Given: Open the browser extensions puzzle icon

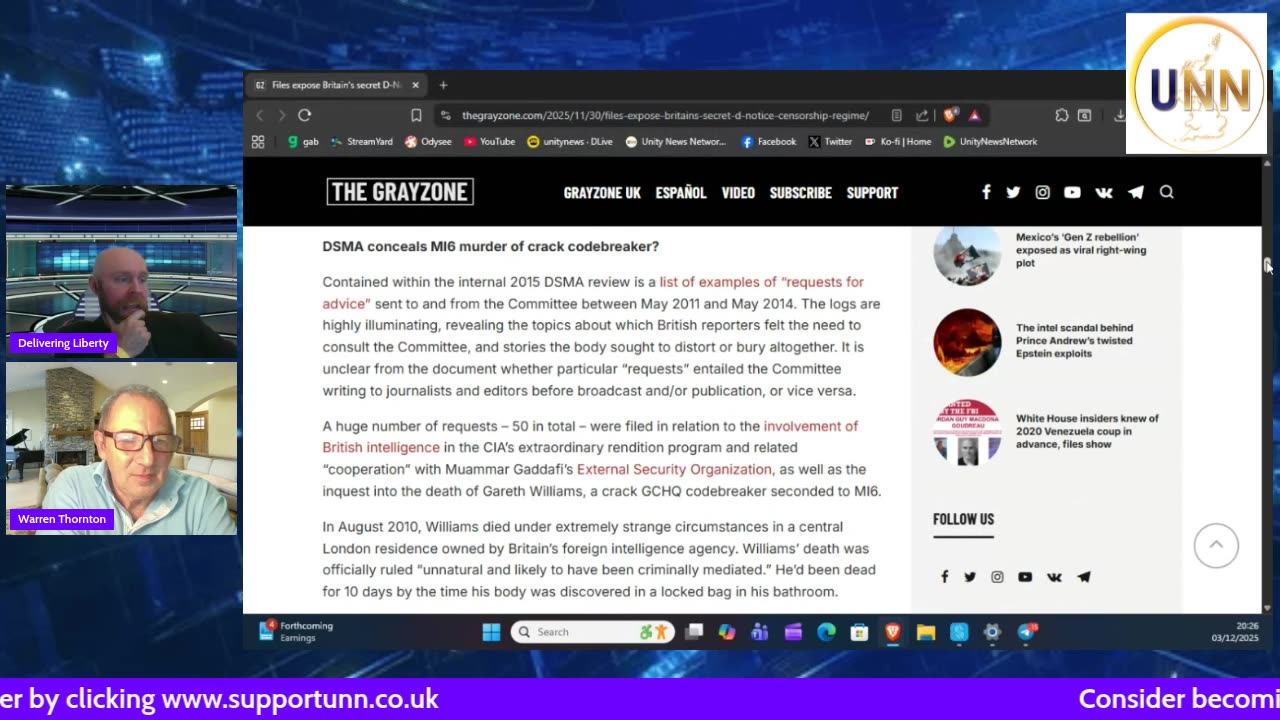Looking at the screenshot, I should coord(1062,115).
